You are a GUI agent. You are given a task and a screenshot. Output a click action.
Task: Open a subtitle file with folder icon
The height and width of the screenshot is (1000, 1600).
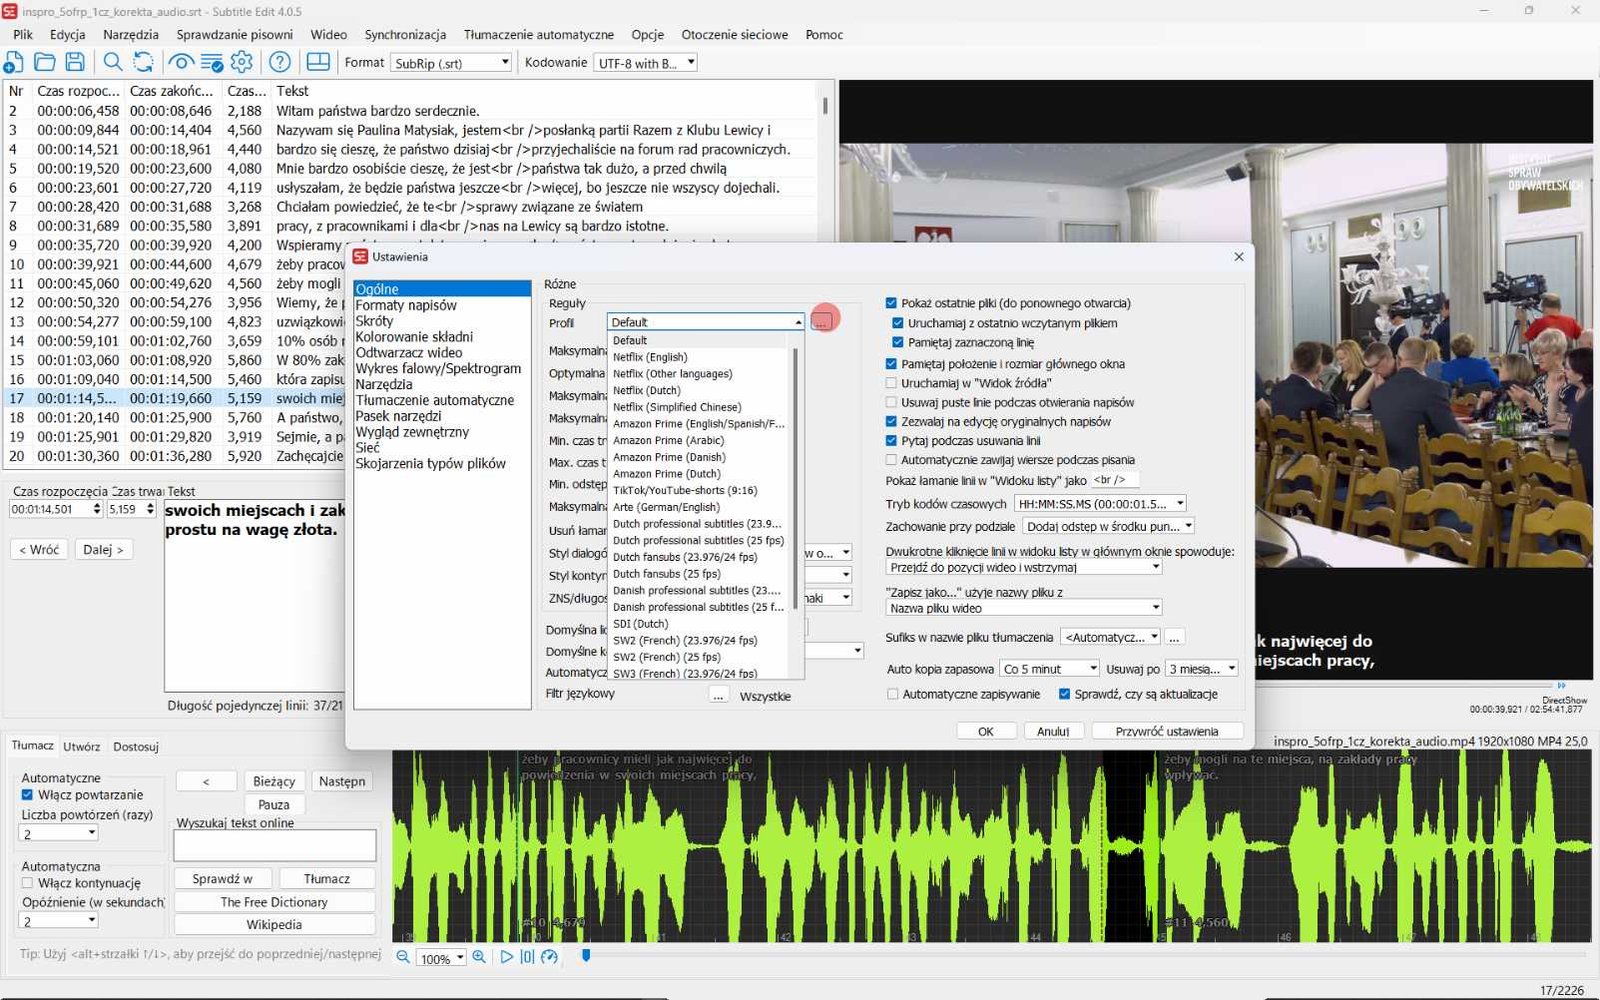click(x=45, y=62)
